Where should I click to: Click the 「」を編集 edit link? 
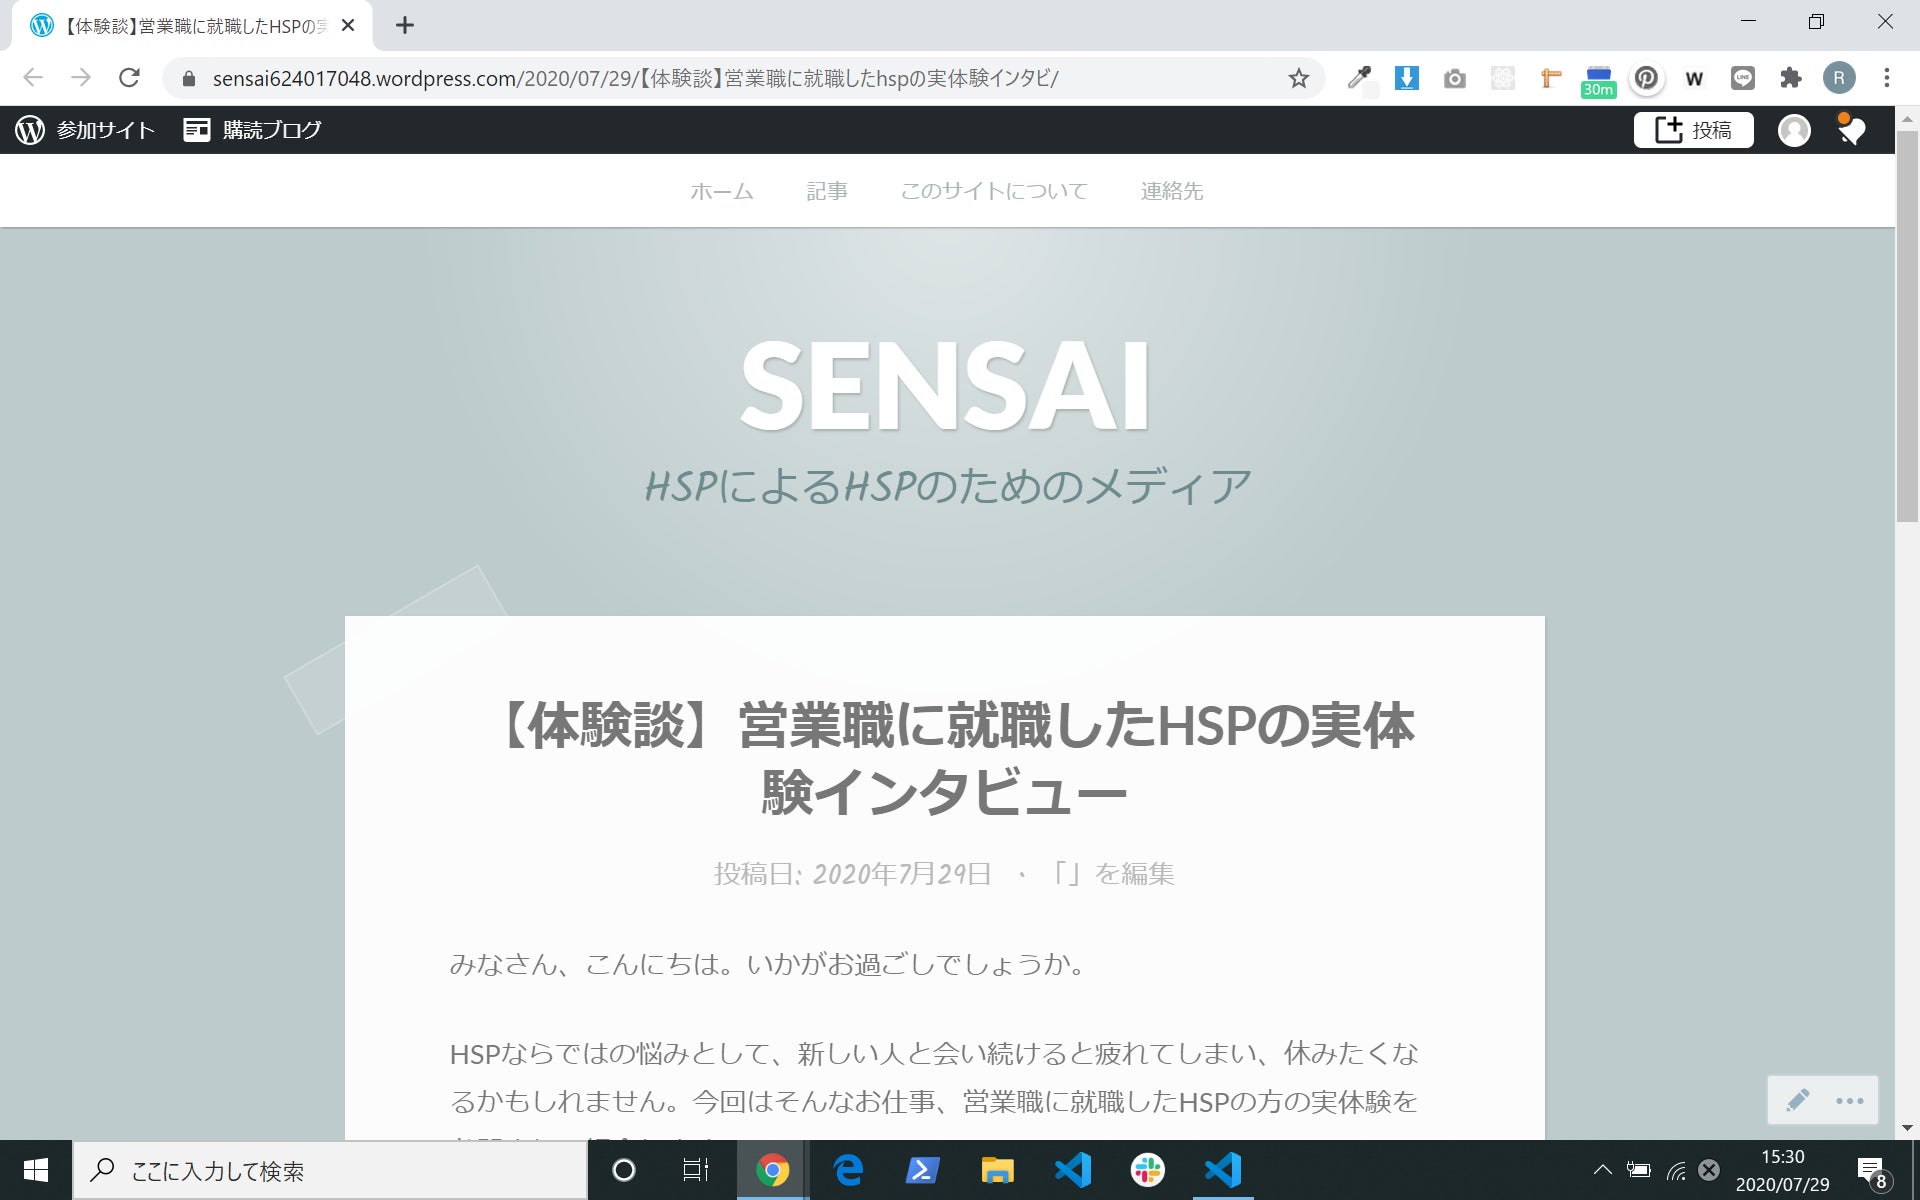coord(1110,873)
